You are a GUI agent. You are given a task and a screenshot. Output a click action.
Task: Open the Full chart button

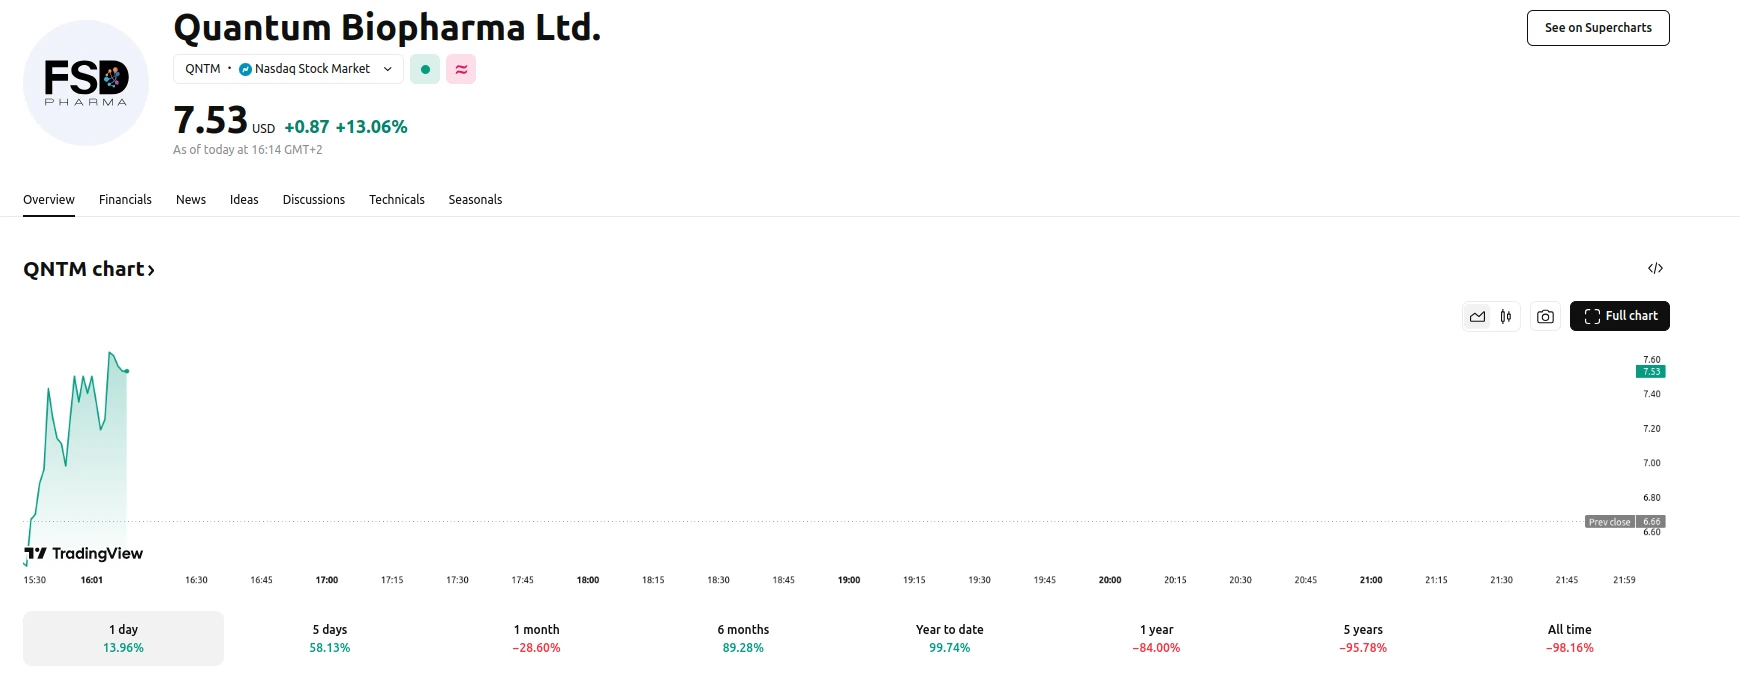1619,316
